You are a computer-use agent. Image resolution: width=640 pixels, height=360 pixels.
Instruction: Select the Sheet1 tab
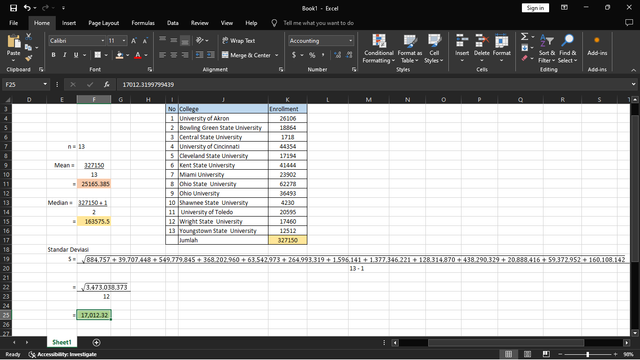tap(62, 342)
